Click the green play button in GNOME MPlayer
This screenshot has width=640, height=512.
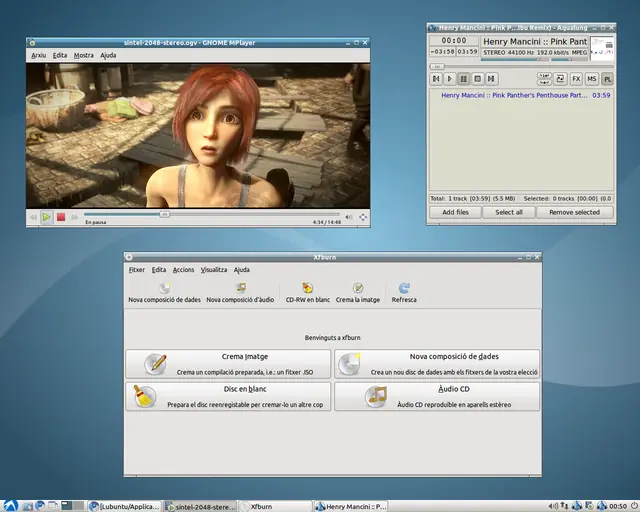coord(47,217)
